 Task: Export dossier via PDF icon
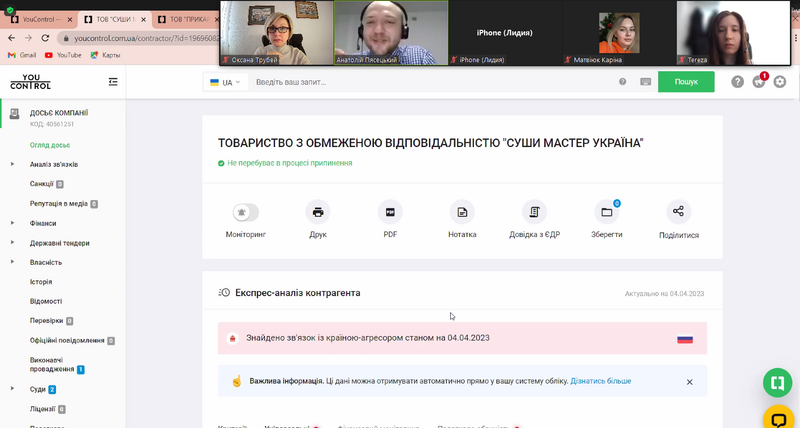[390, 212]
